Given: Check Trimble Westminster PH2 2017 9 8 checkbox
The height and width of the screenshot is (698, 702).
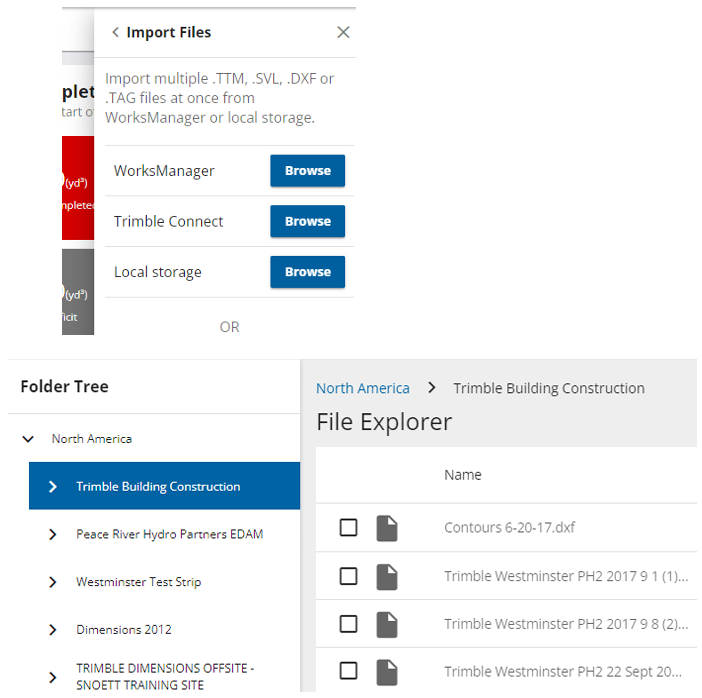Looking at the screenshot, I should (348, 624).
